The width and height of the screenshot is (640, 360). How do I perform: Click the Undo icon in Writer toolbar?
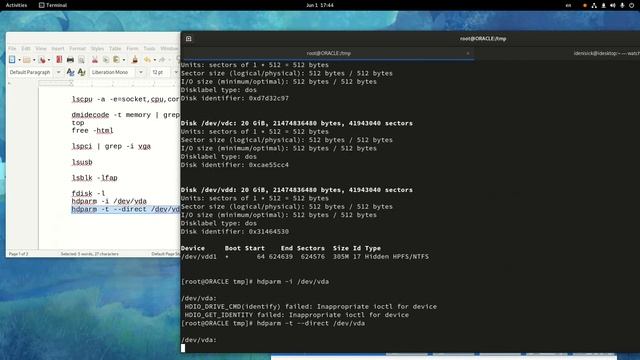click(147, 60)
